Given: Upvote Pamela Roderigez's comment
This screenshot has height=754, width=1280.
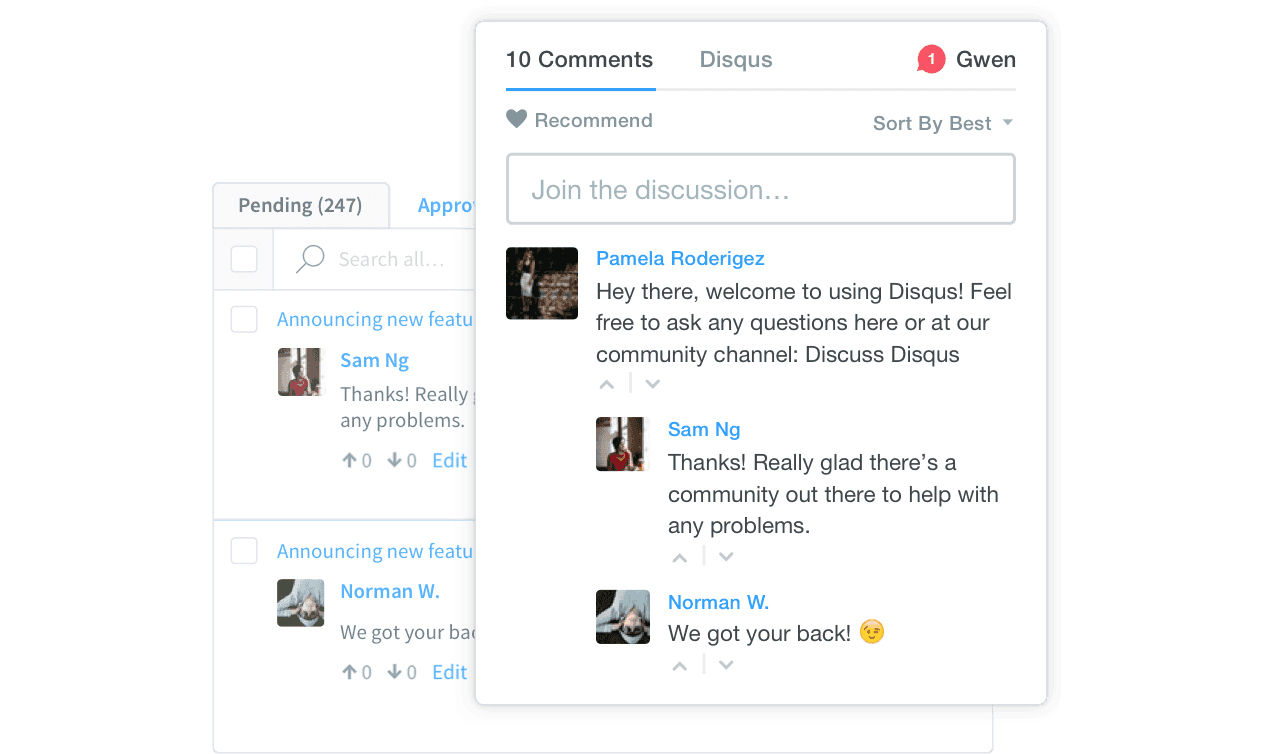Looking at the screenshot, I should pos(607,384).
